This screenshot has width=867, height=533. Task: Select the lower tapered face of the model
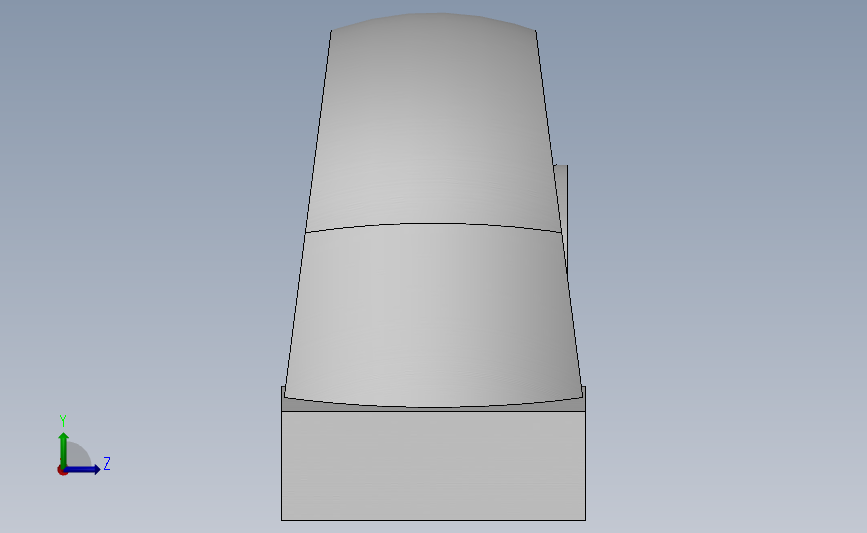click(433, 315)
